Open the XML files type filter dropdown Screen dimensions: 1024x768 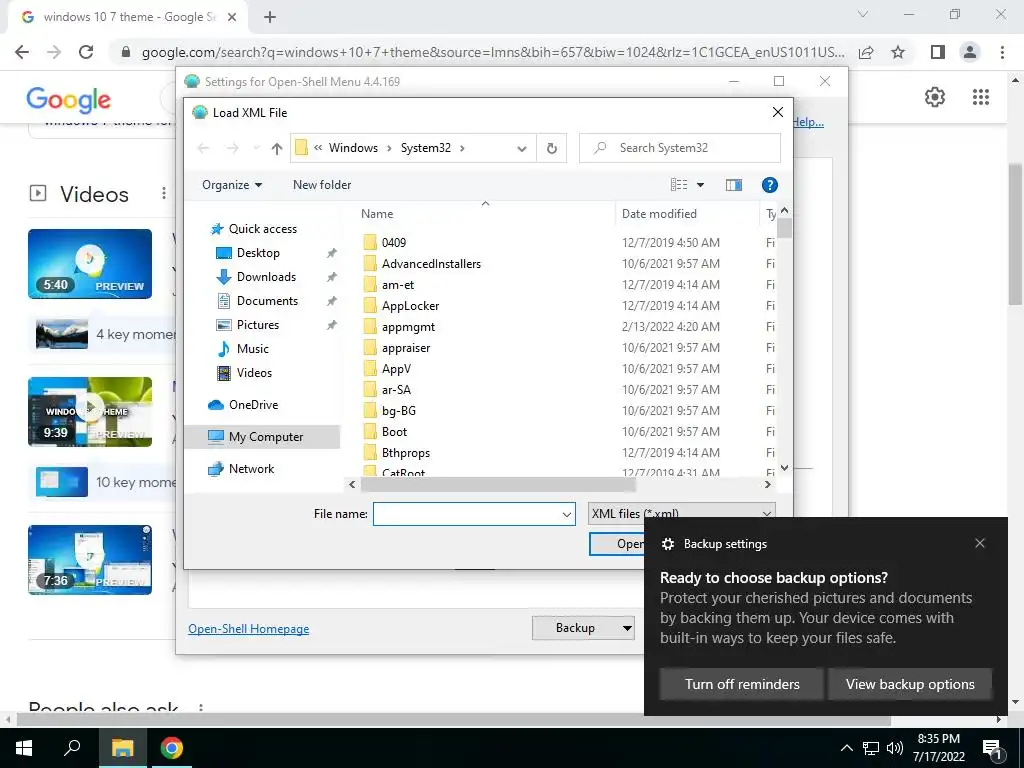[x=681, y=513]
